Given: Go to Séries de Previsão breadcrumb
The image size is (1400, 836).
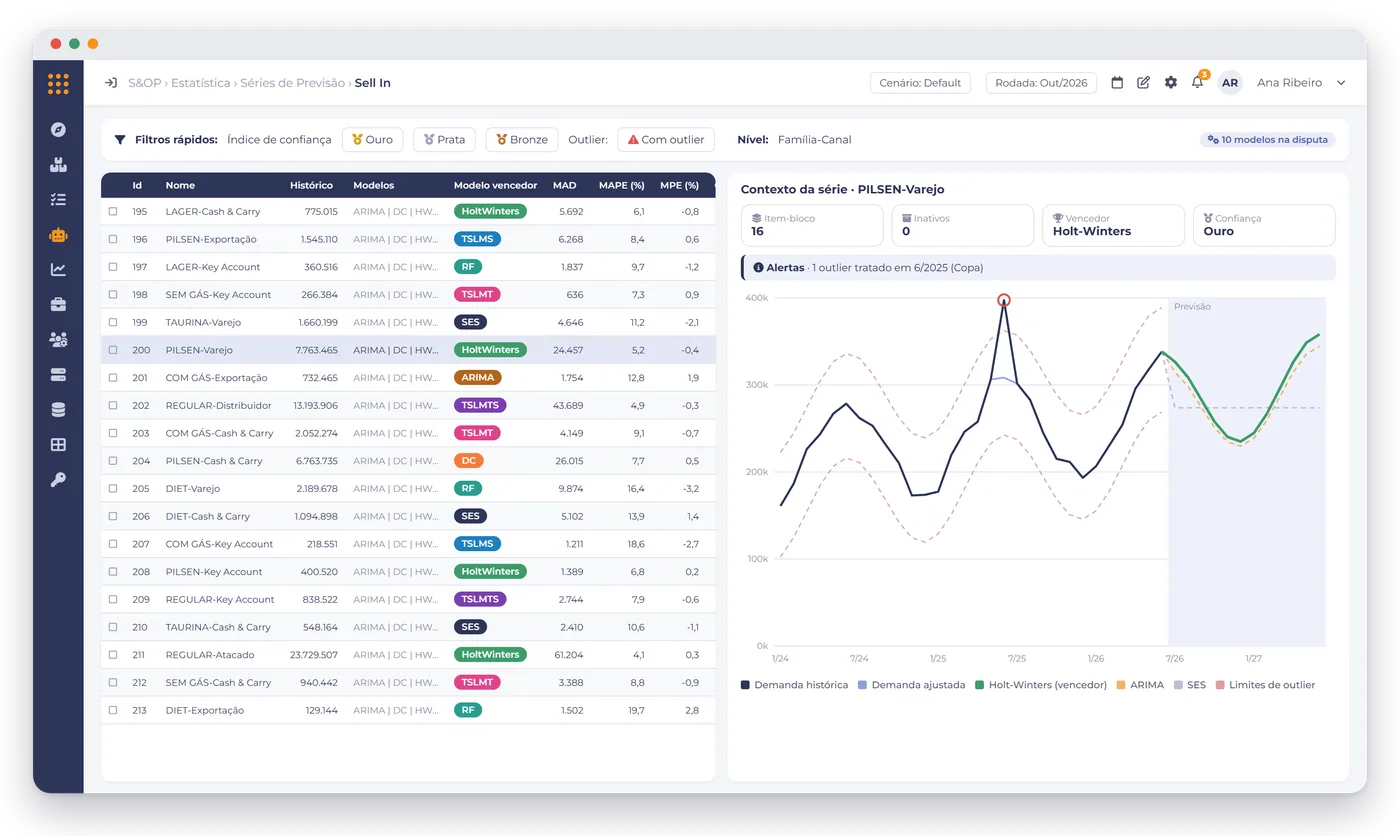Looking at the screenshot, I should click(292, 83).
